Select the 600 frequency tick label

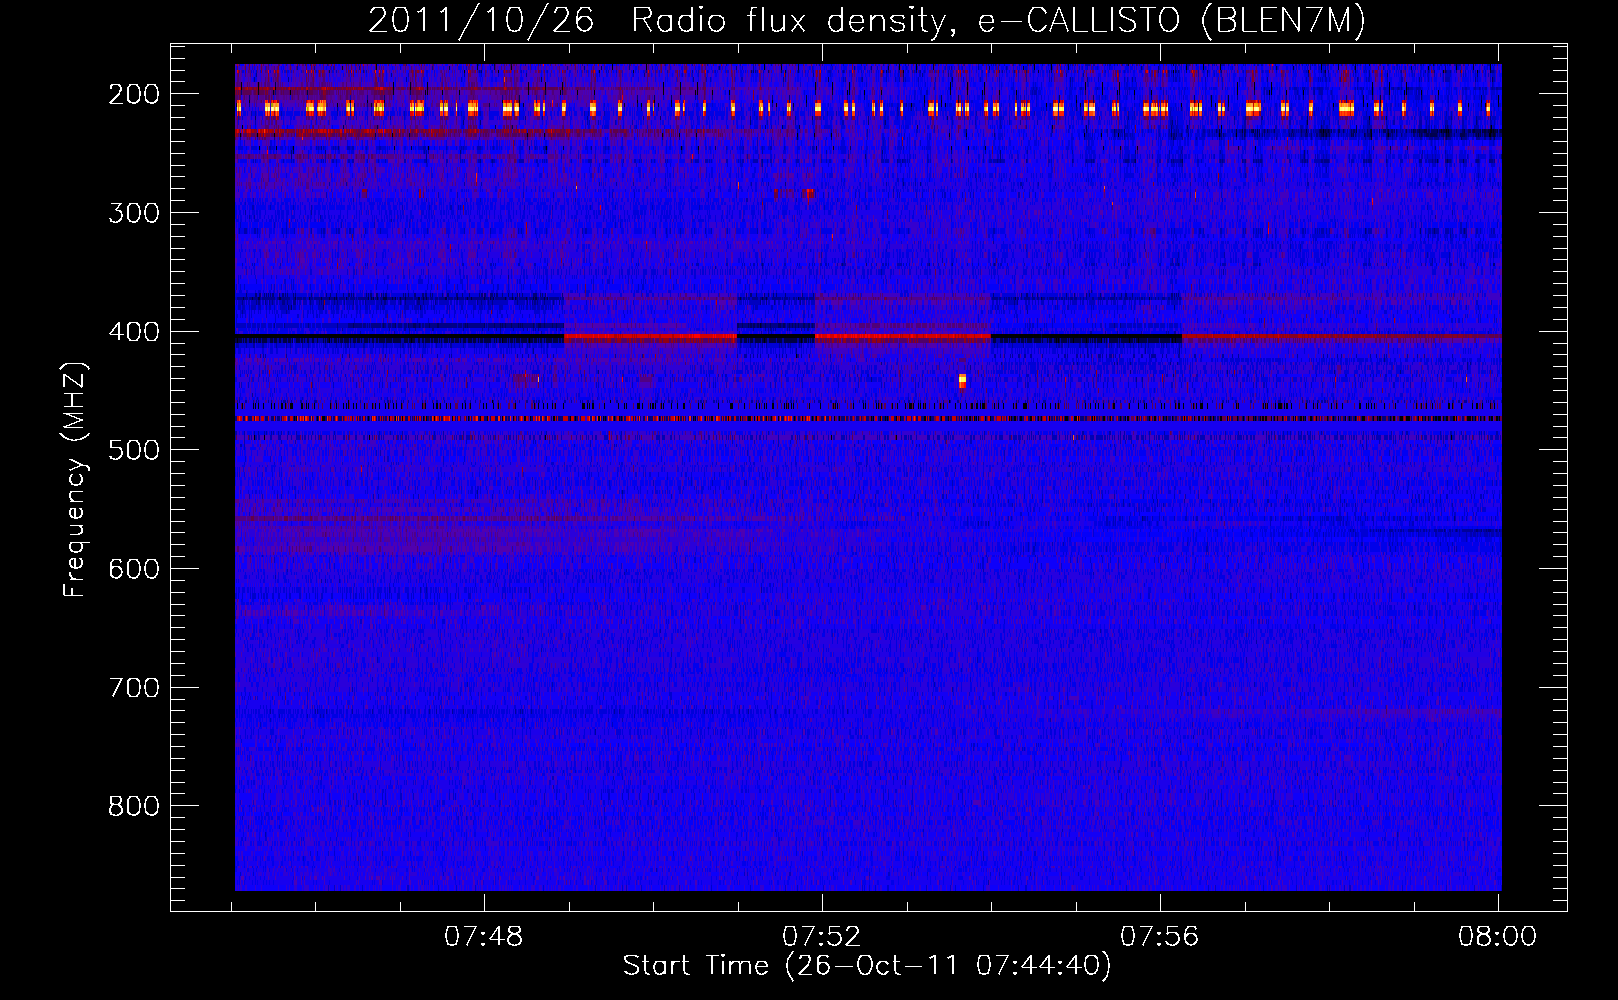[x=134, y=569]
